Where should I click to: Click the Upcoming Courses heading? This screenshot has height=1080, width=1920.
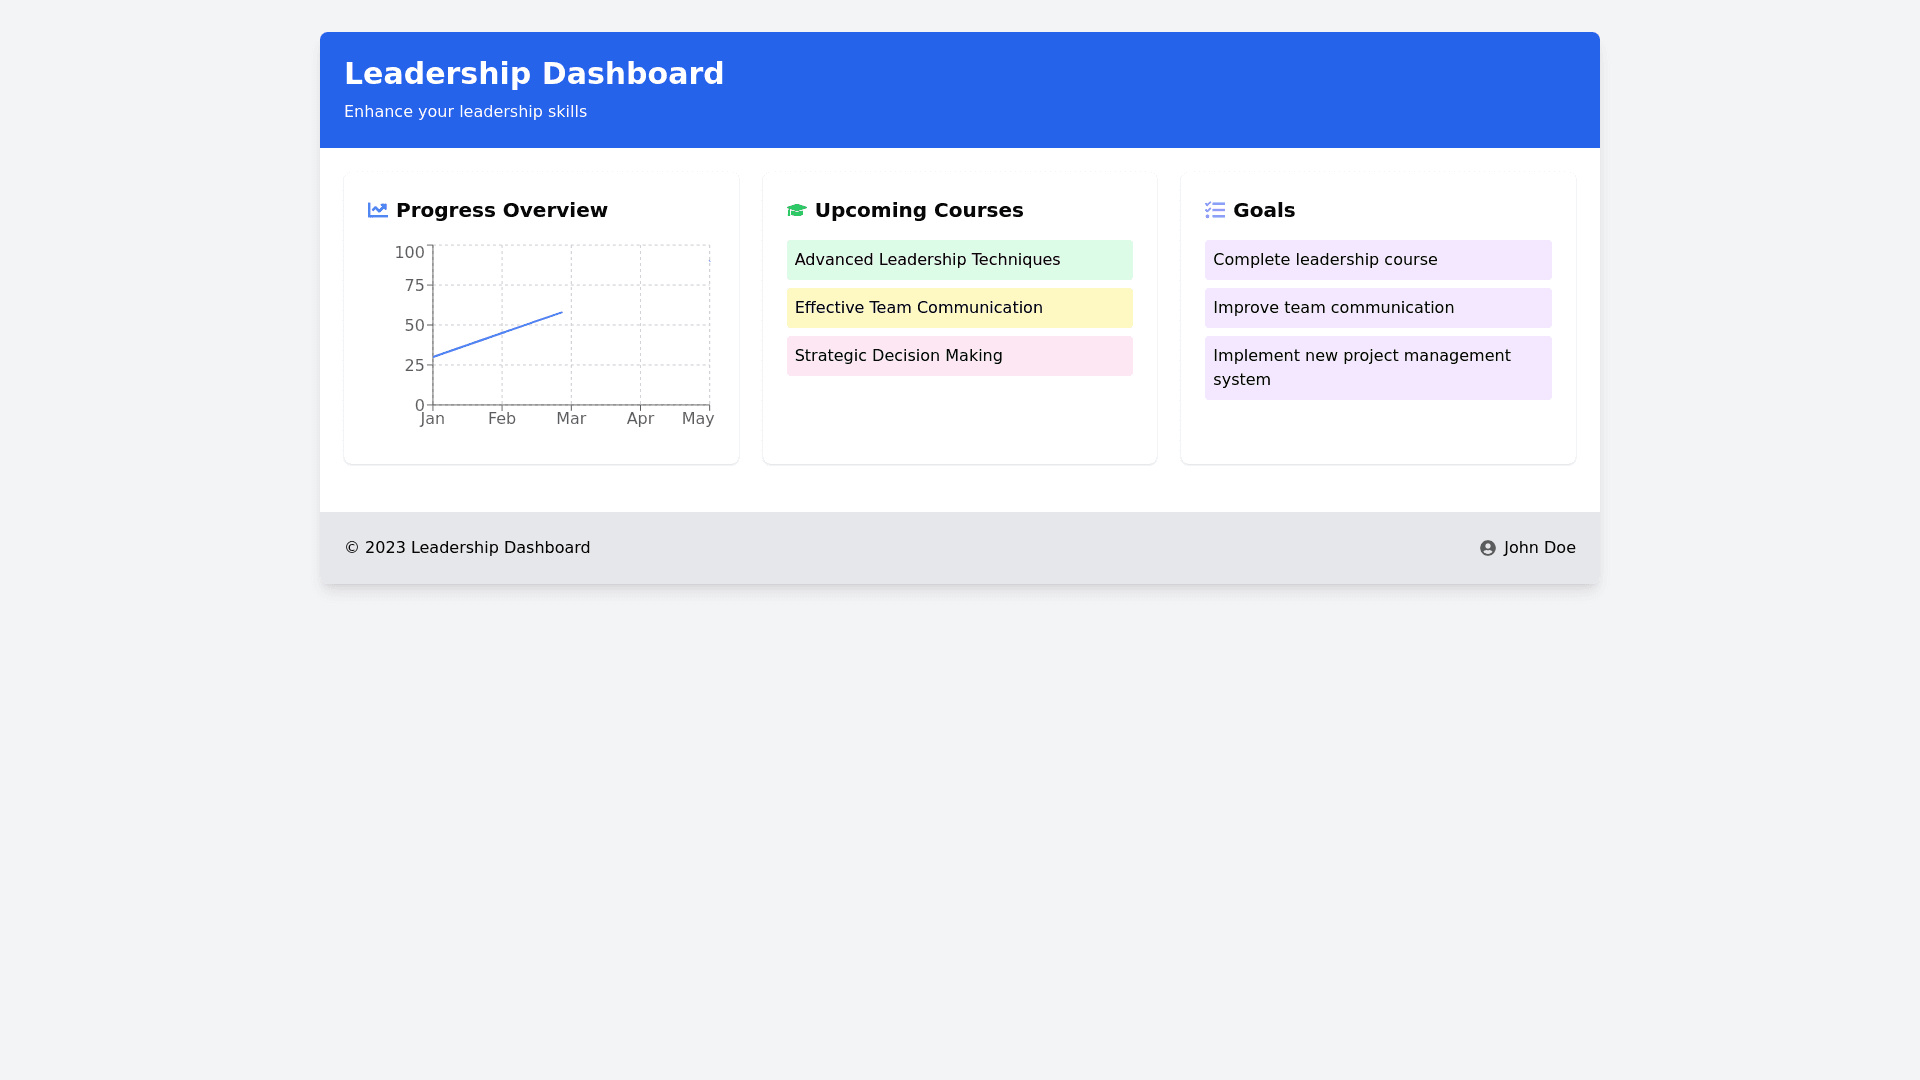(x=918, y=210)
